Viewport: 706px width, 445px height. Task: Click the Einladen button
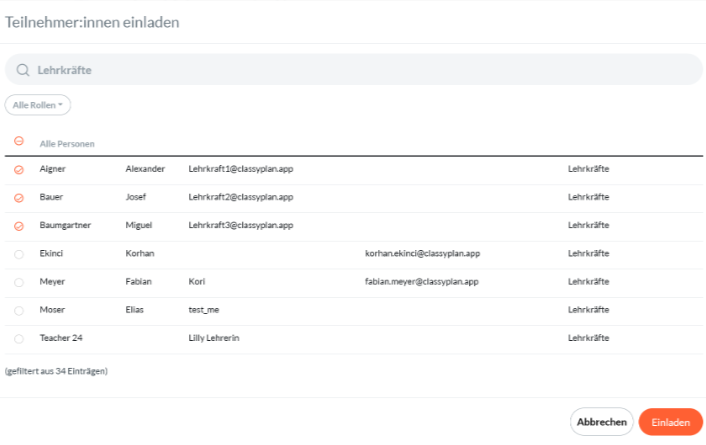click(x=670, y=422)
